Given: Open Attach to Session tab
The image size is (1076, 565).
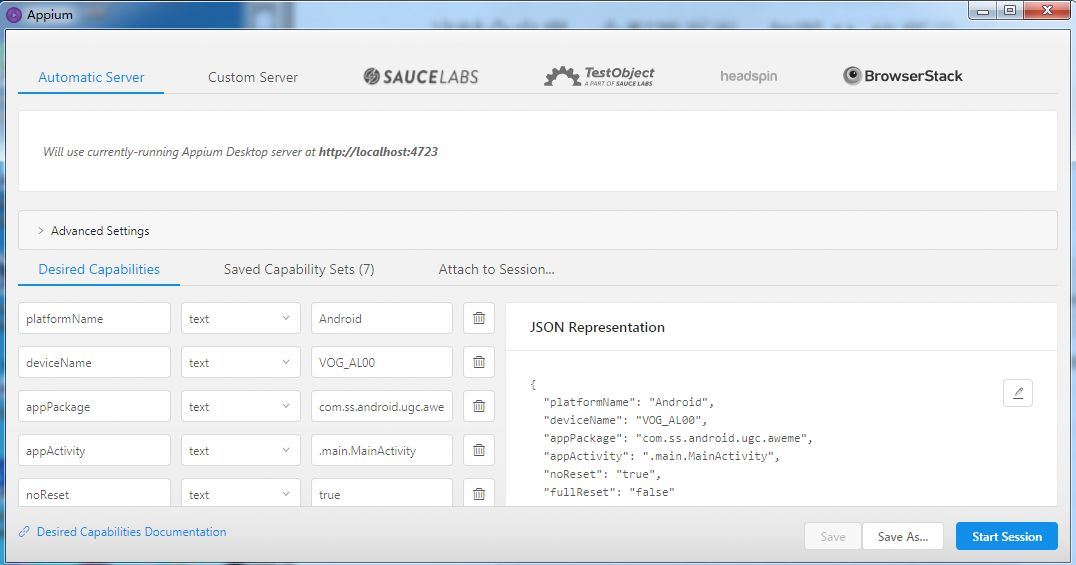Looking at the screenshot, I should [x=497, y=270].
